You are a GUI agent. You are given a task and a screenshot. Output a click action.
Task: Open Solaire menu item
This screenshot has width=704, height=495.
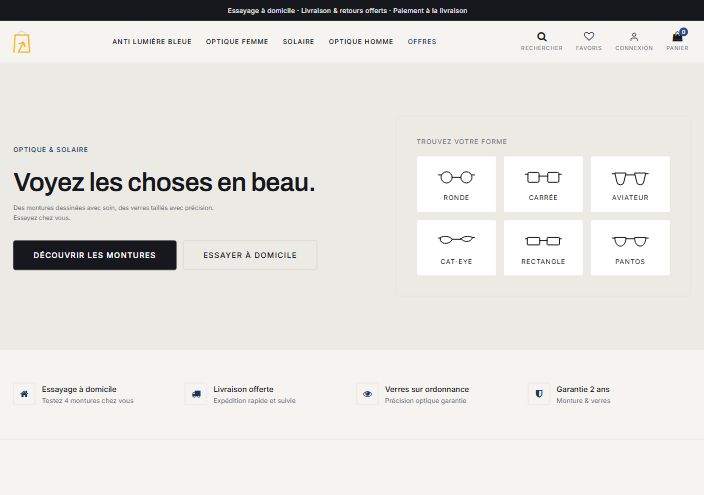[299, 41]
